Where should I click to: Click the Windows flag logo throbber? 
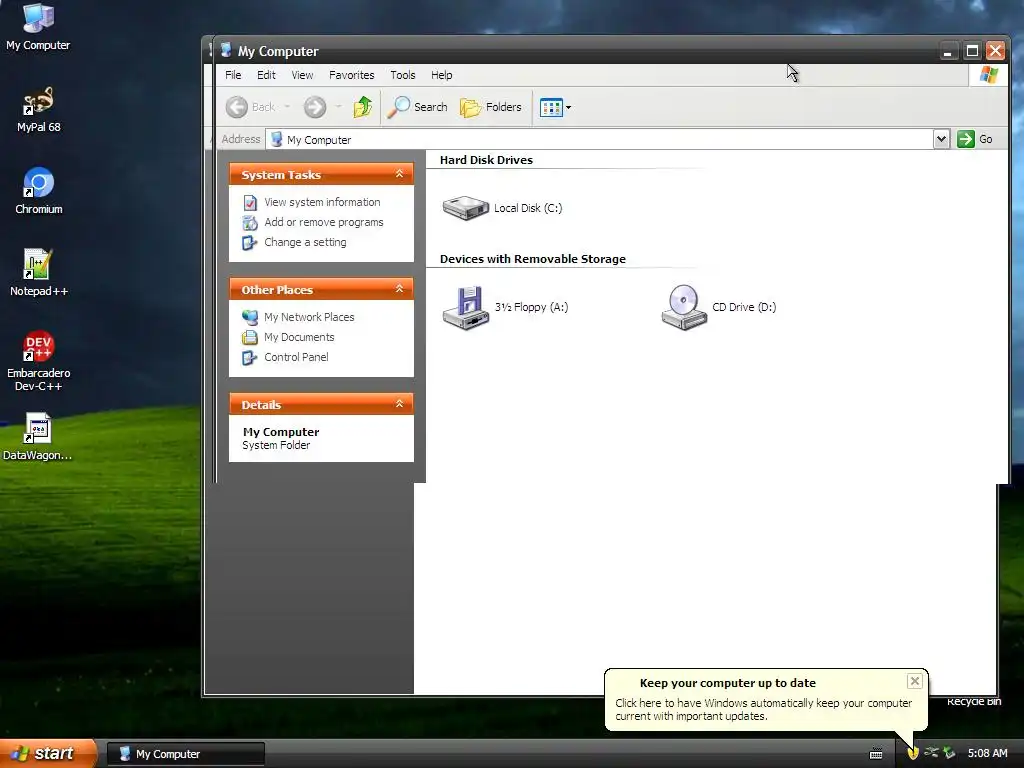[x=988, y=74]
